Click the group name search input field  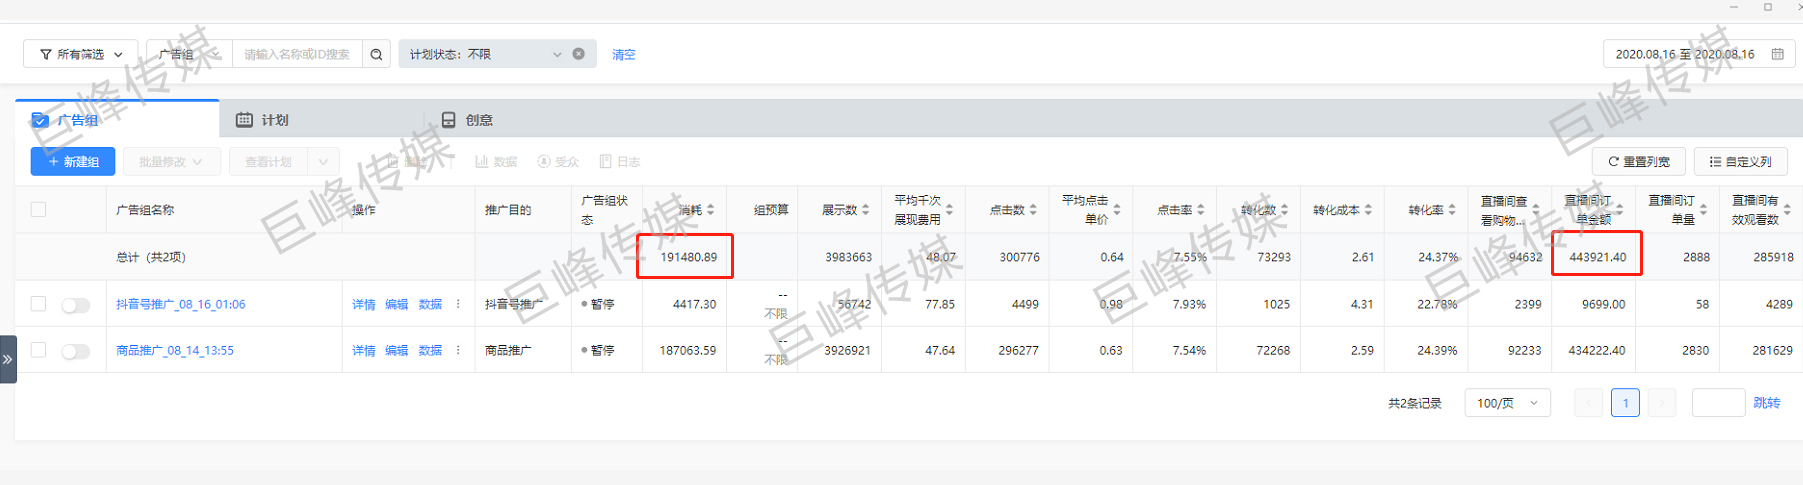(x=296, y=54)
